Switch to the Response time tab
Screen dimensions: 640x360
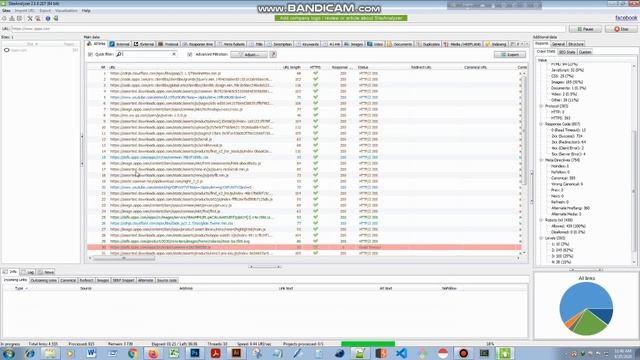(198, 44)
